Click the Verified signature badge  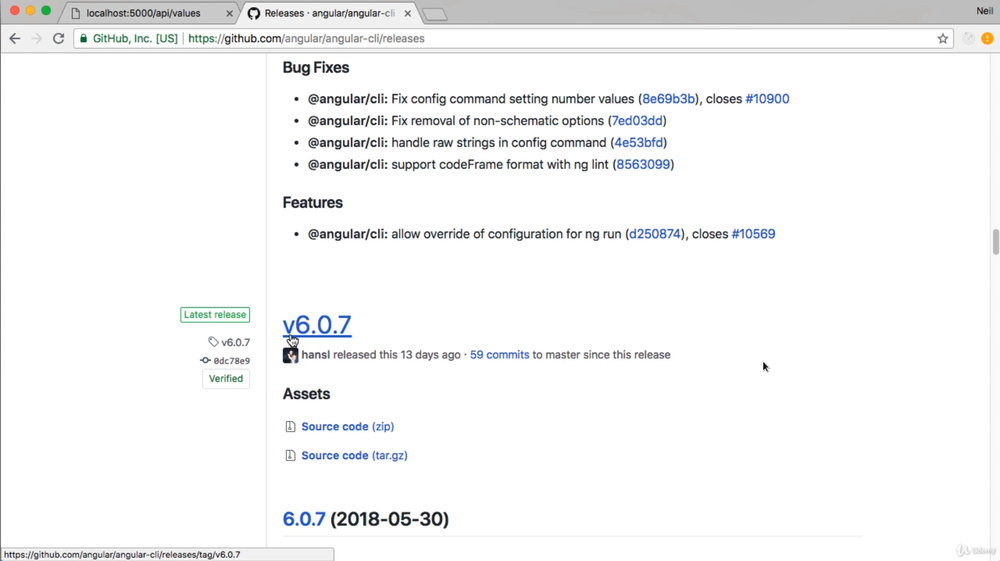(x=226, y=379)
